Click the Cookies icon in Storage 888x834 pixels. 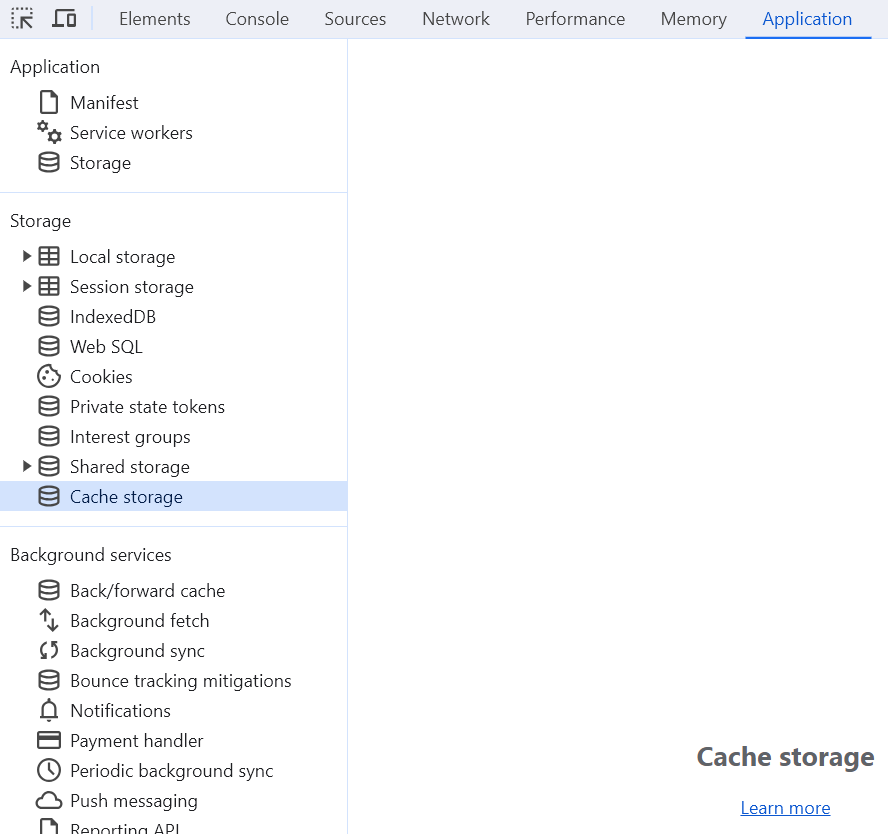click(49, 377)
